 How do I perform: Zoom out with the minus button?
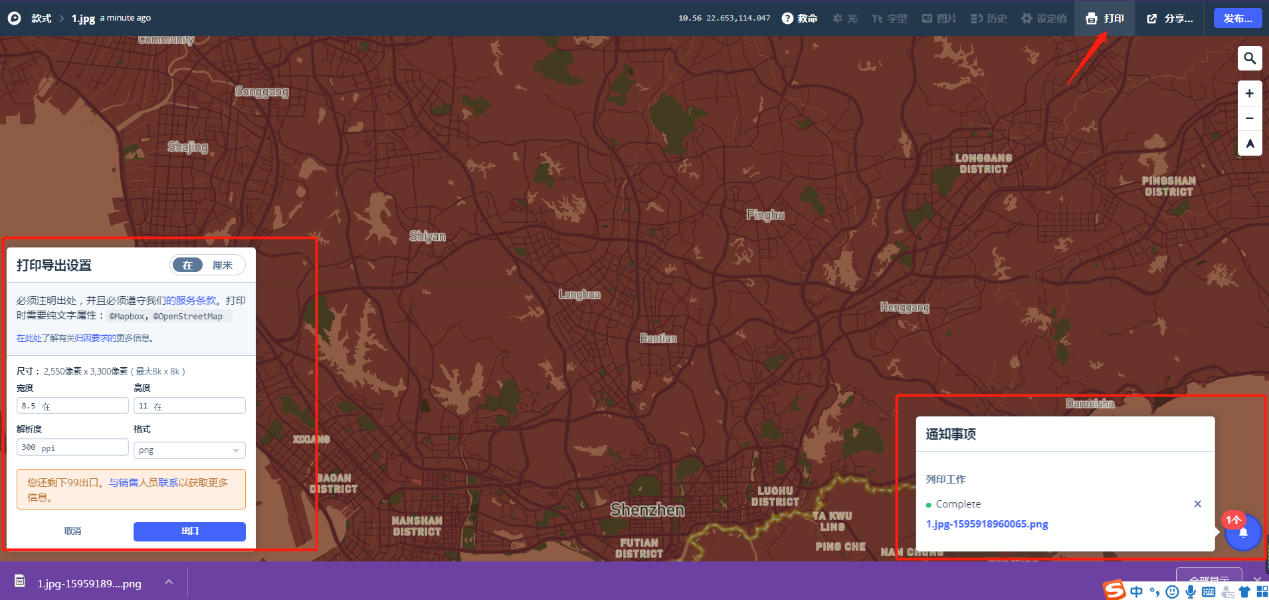click(1250, 119)
